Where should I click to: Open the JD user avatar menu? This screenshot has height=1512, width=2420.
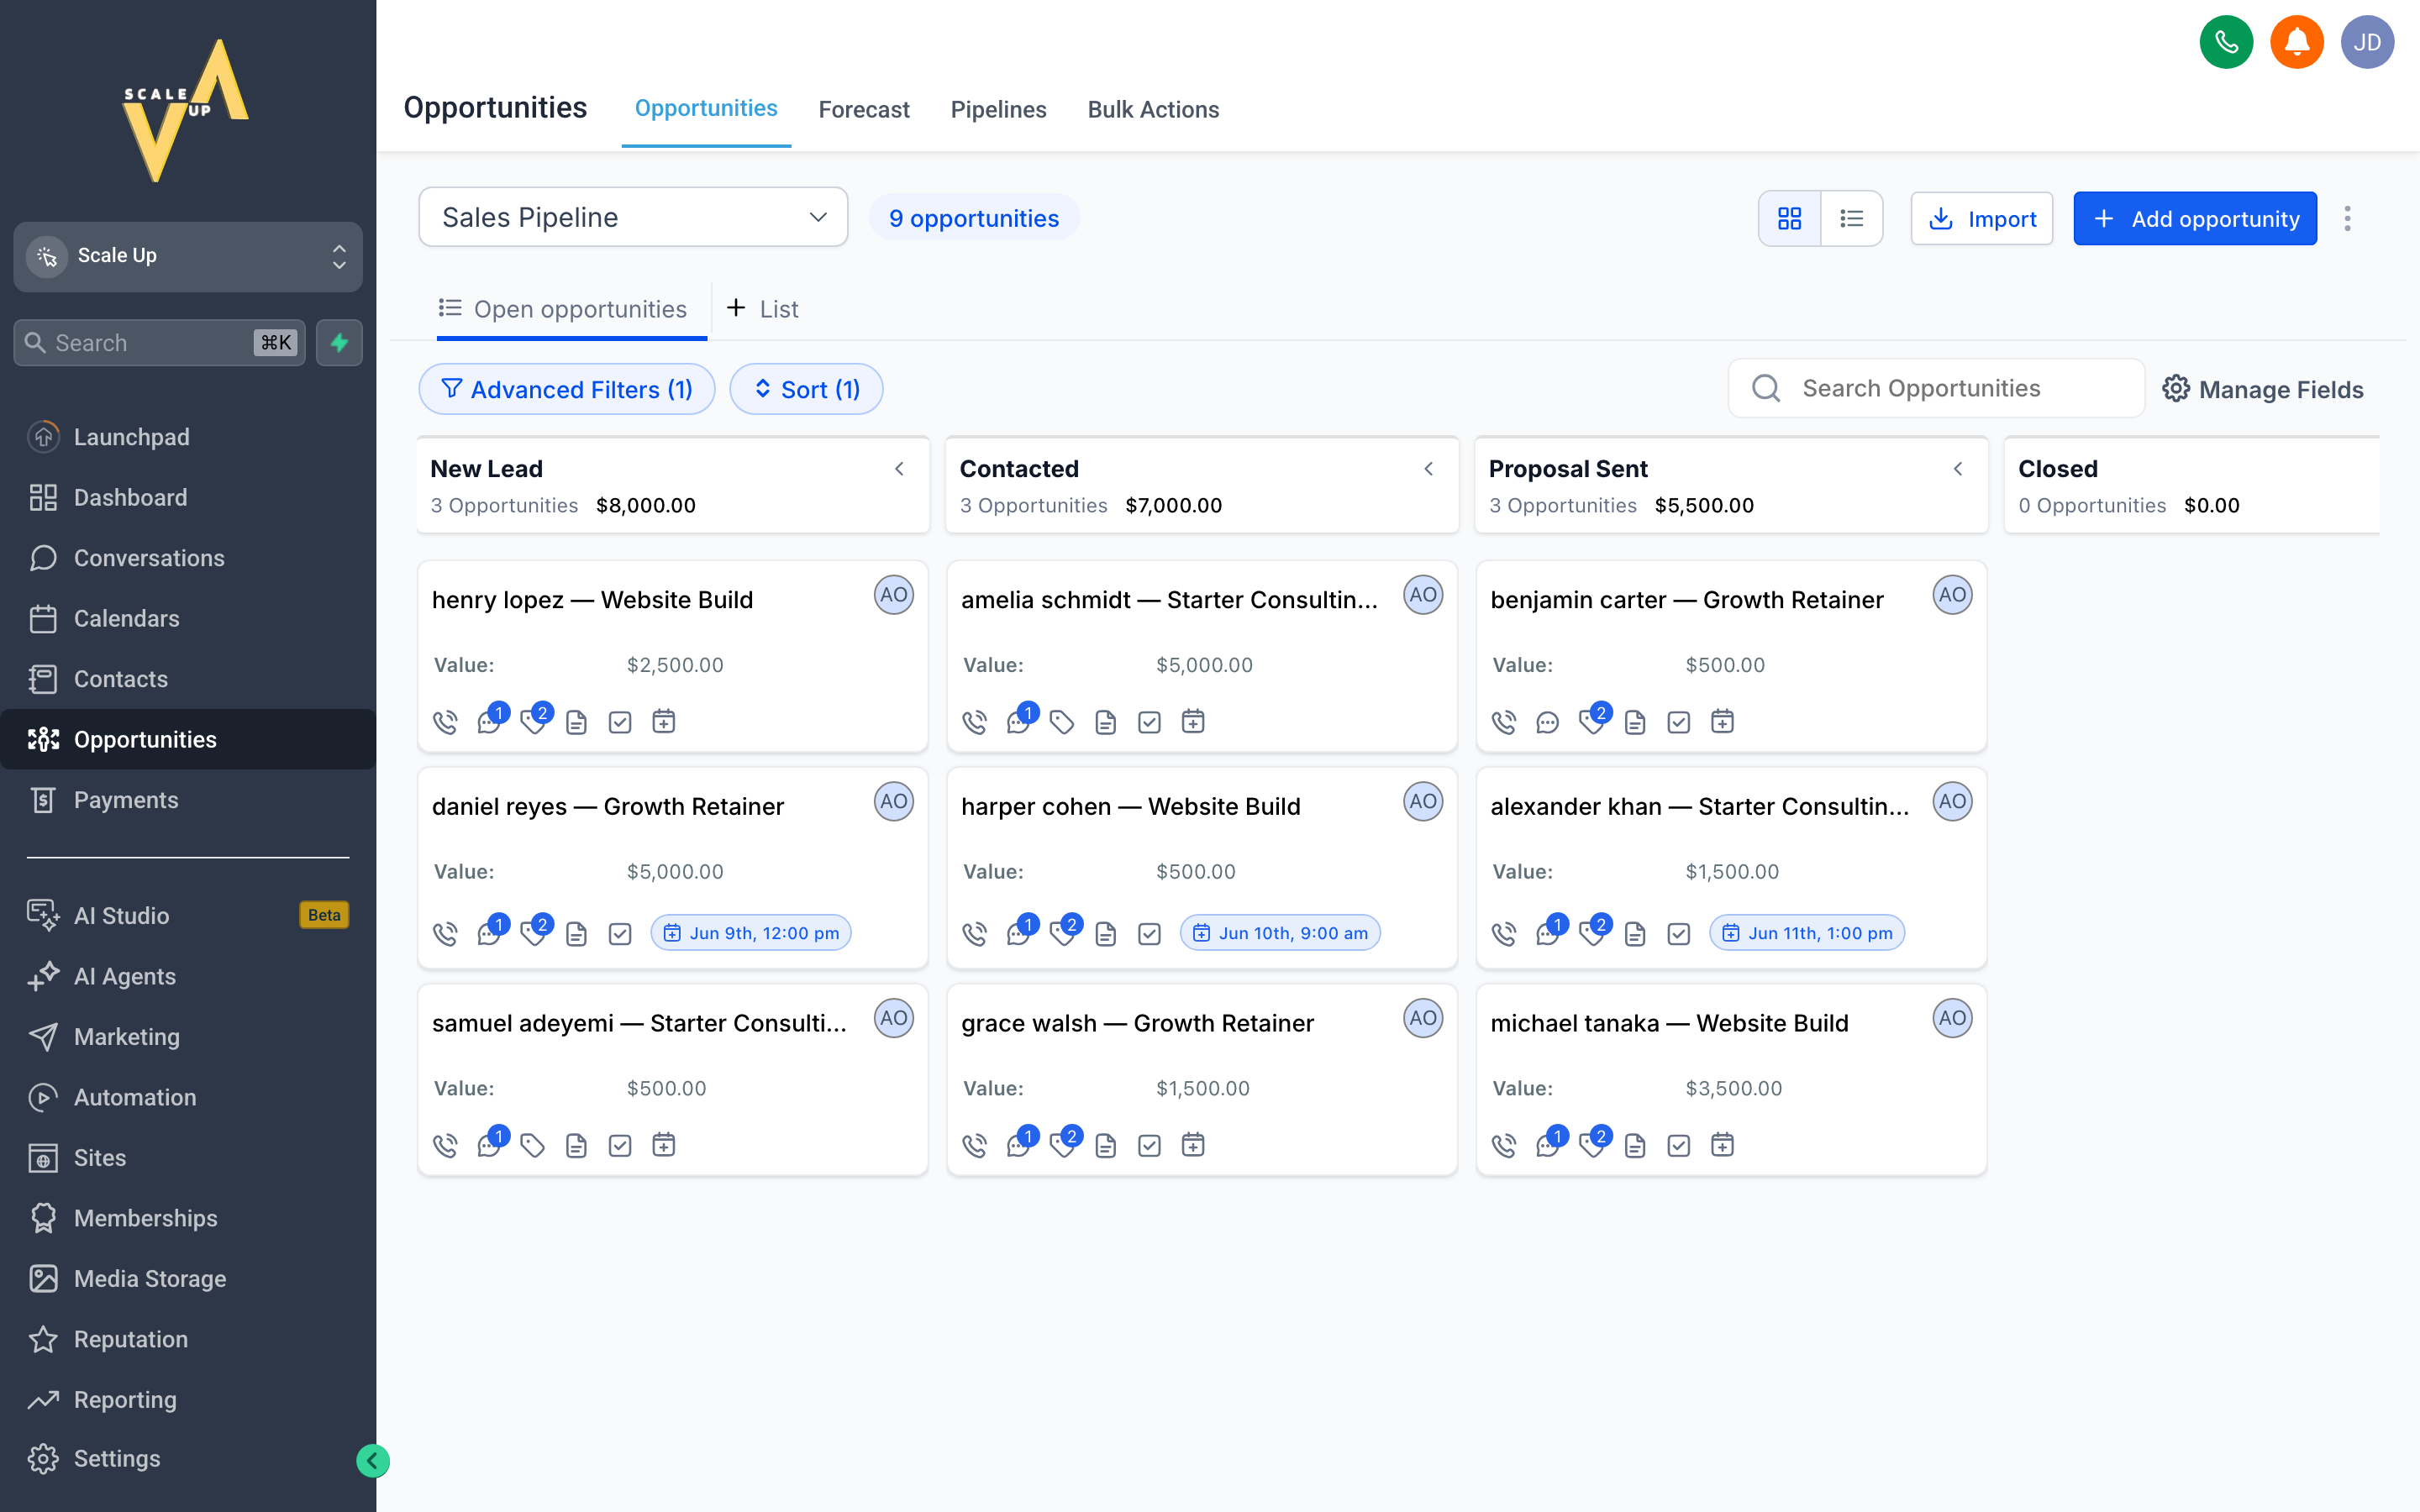point(2367,42)
